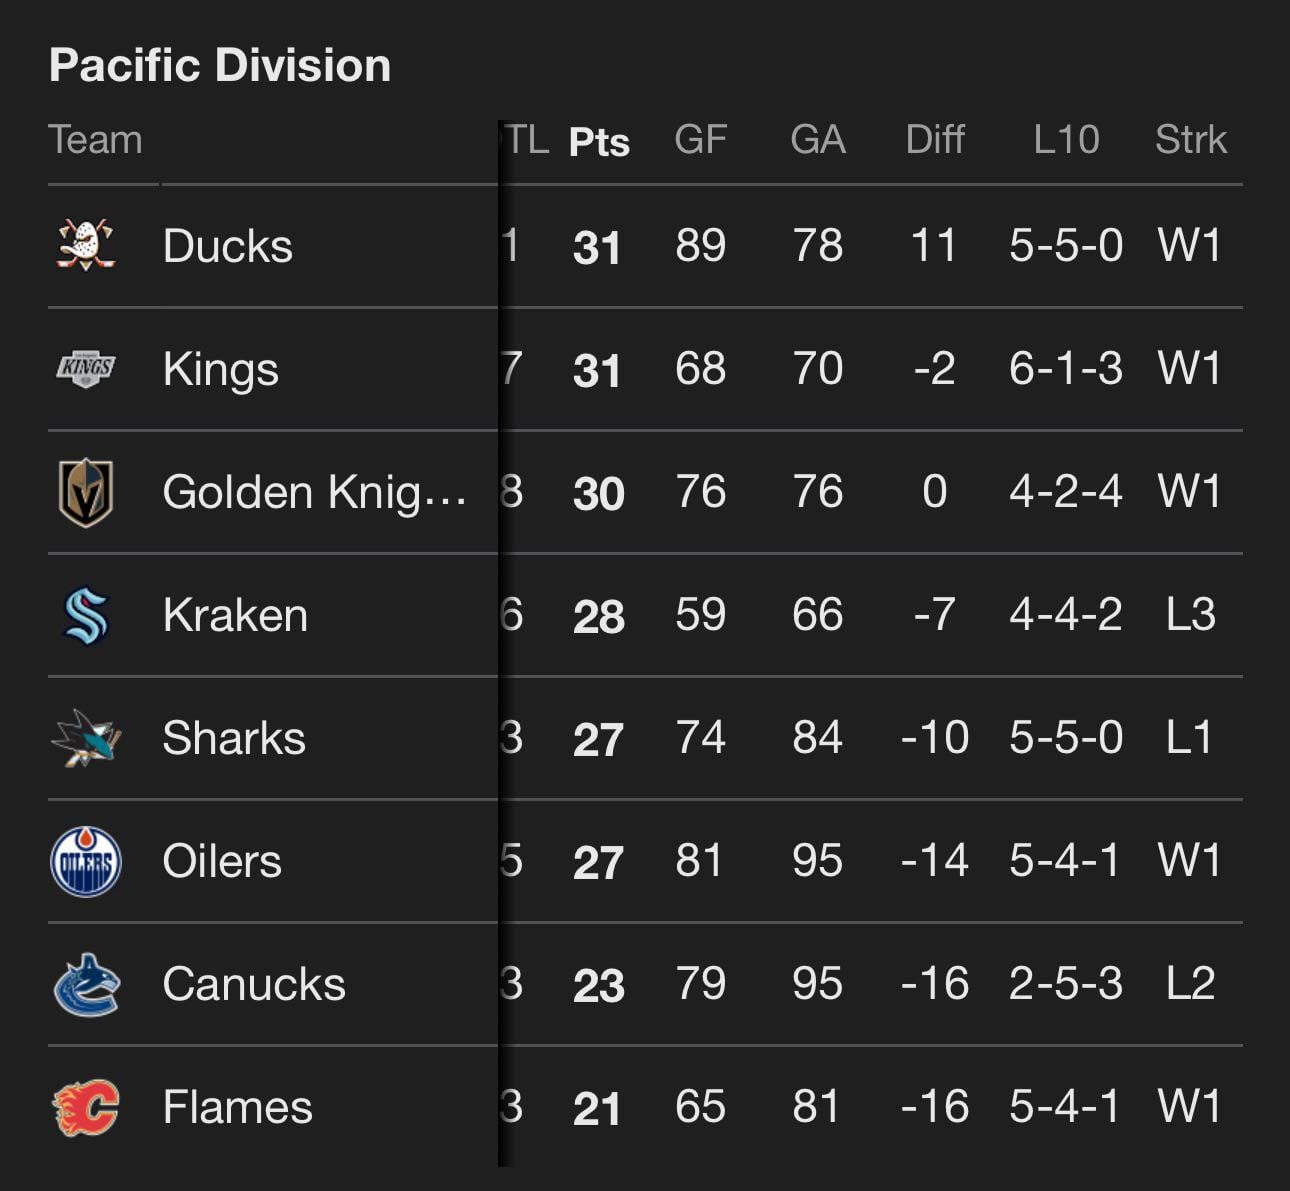Click the Golden Knights shield logo

(86, 492)
